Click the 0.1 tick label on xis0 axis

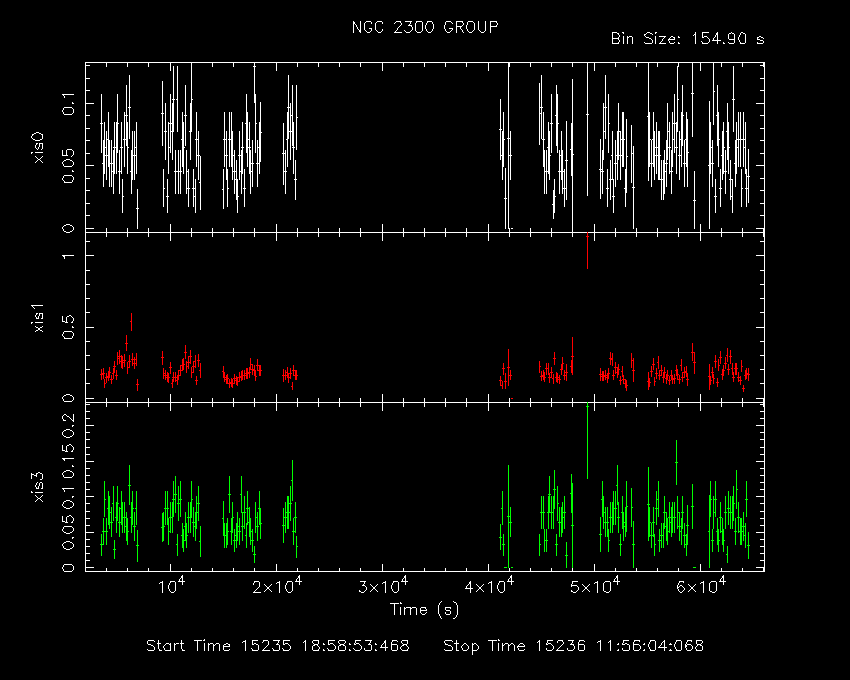[x=68, y=103]
